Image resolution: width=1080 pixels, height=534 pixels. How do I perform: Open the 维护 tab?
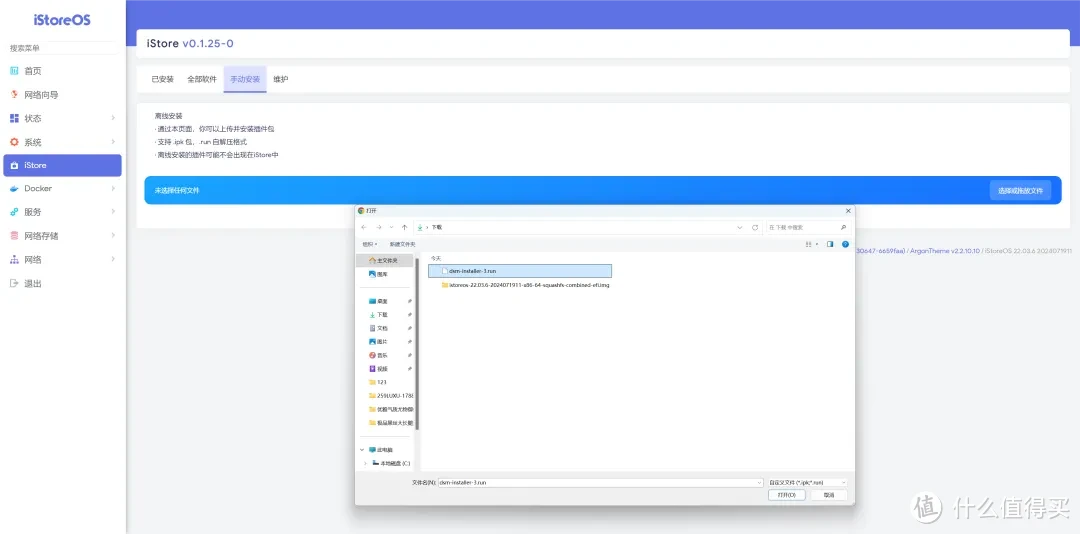280,79
